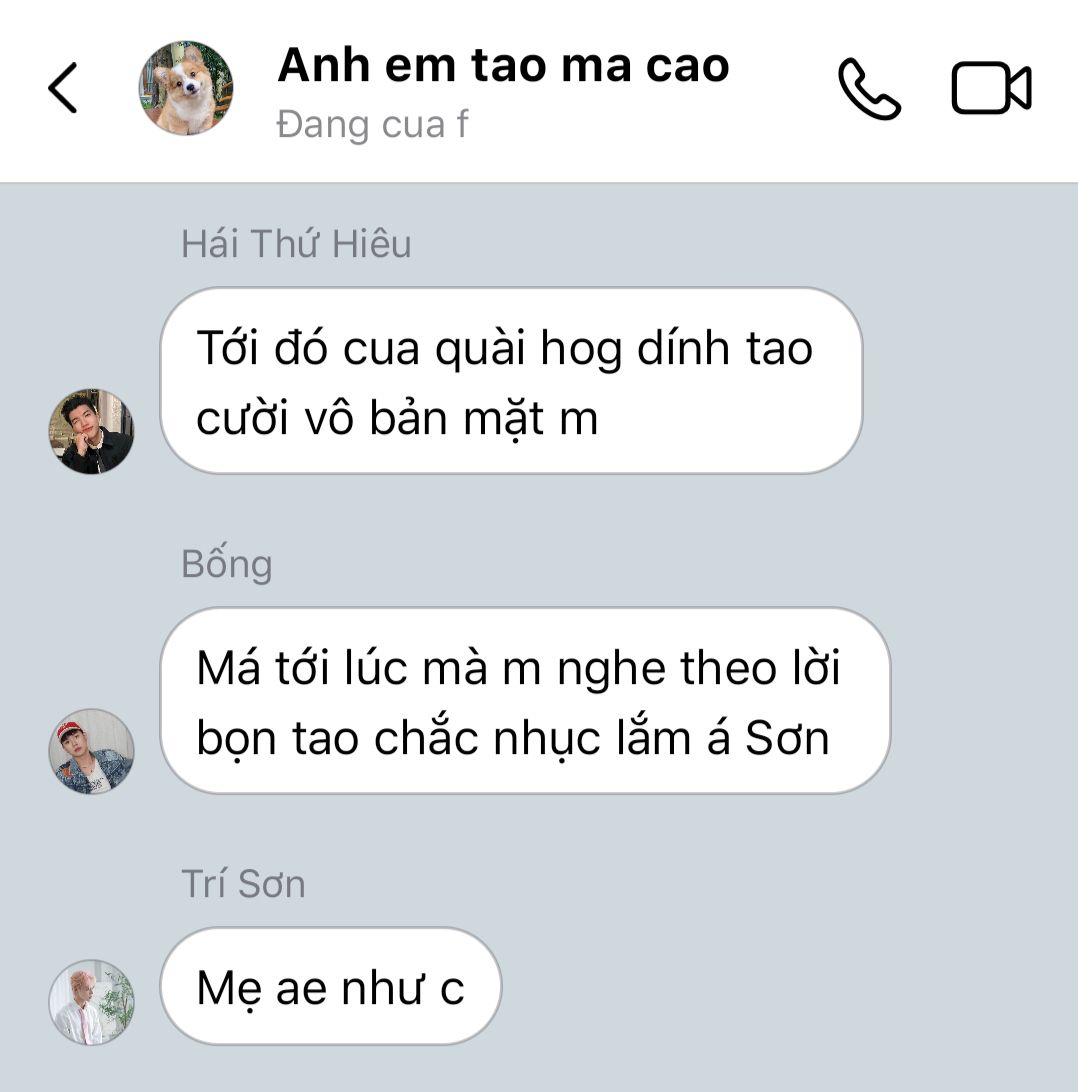Viewport: 1078px width, 1092px height.
Task: Go back using the left arrow
Action: coord(63,88)
